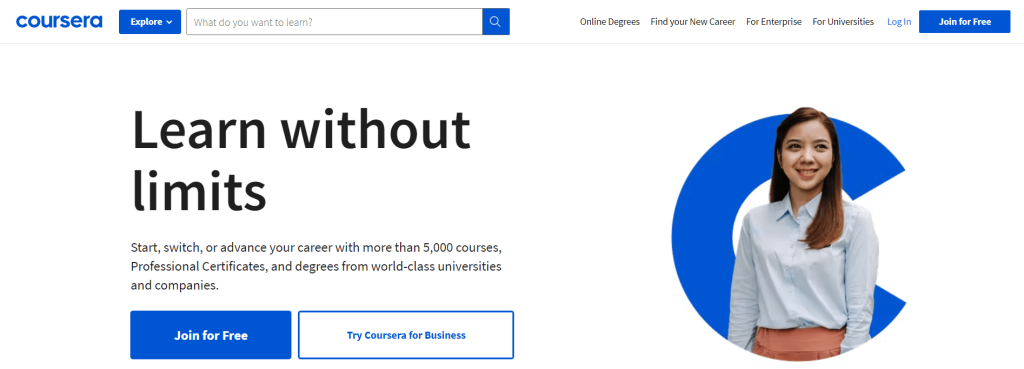This screenshot has height=369, width=1024.
Task: Go to Find your New Career
Action: tap(692, 22)
